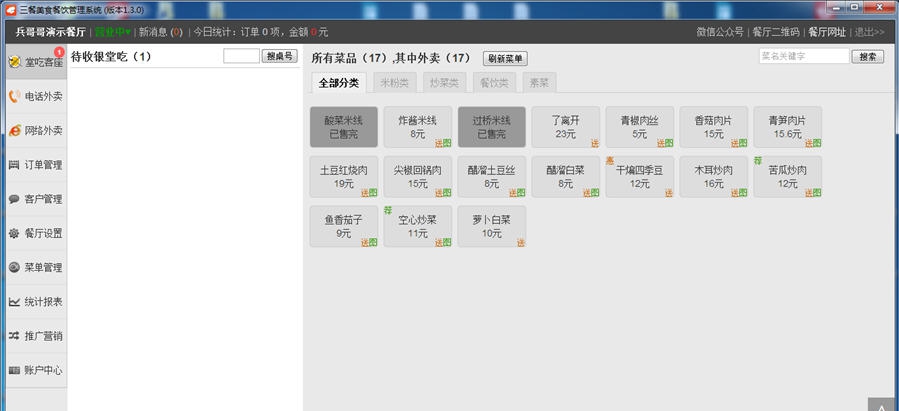Add 香菇肉片 15元 dish

(x=714, y=127)
